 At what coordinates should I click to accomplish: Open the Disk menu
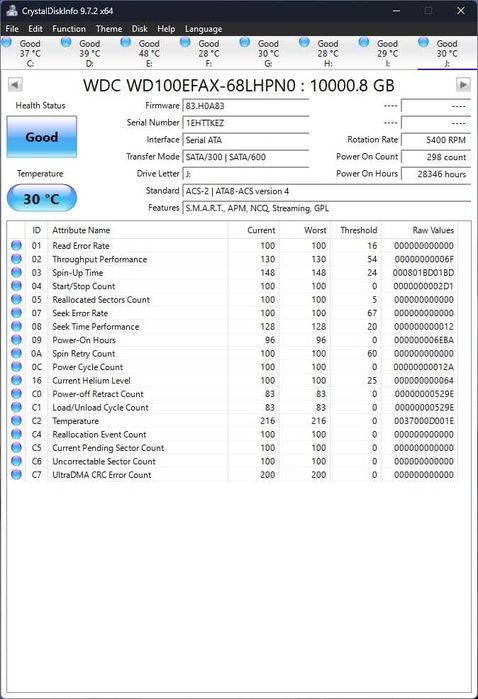140,29
